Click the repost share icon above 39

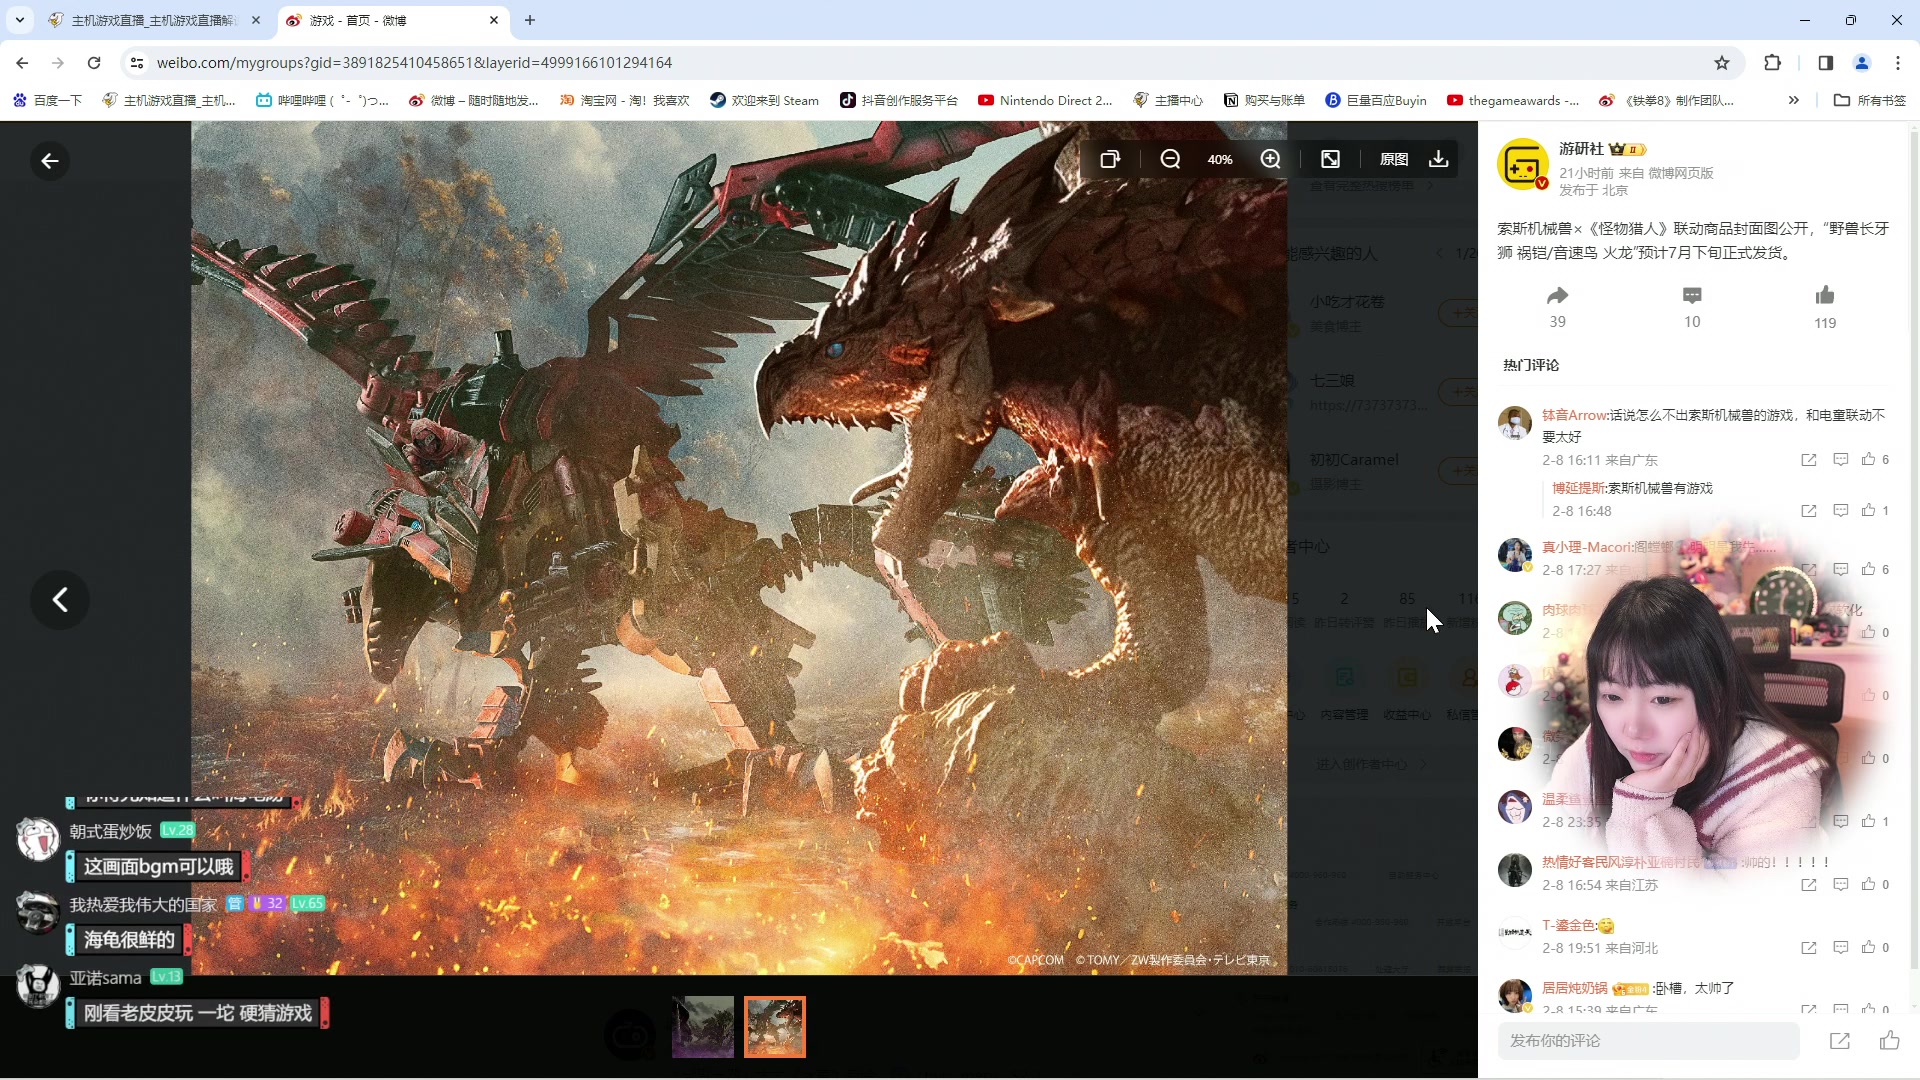[x=1557, y=296]
